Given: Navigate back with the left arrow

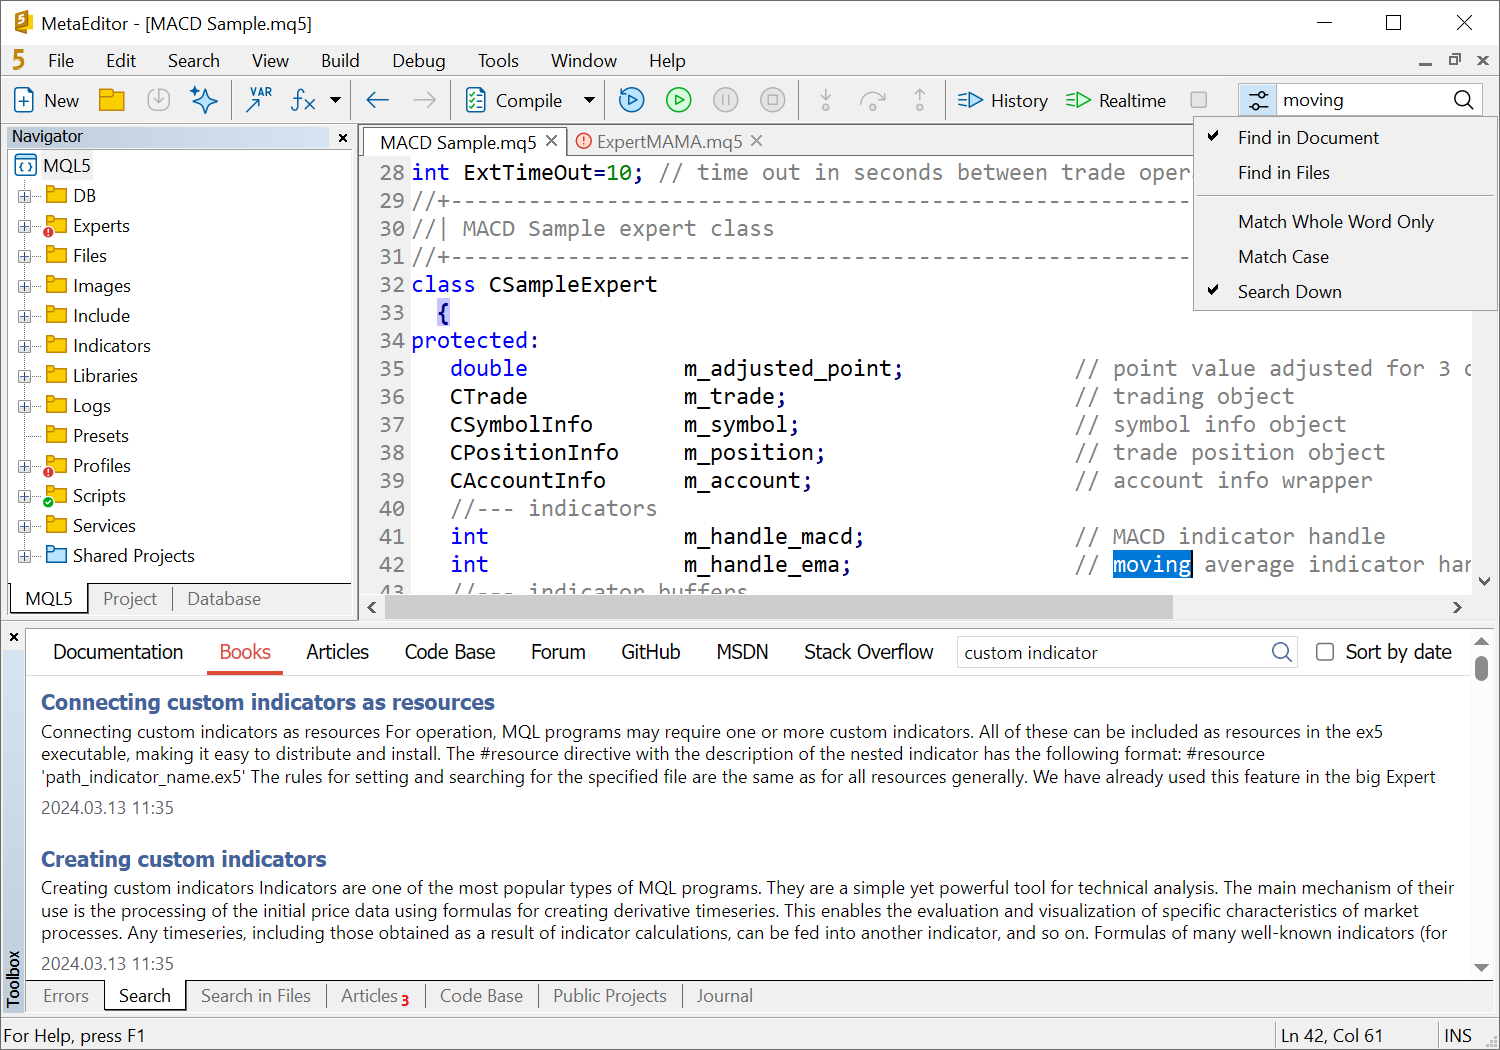Looking at the screenshot, I should [x=377, y=100].
